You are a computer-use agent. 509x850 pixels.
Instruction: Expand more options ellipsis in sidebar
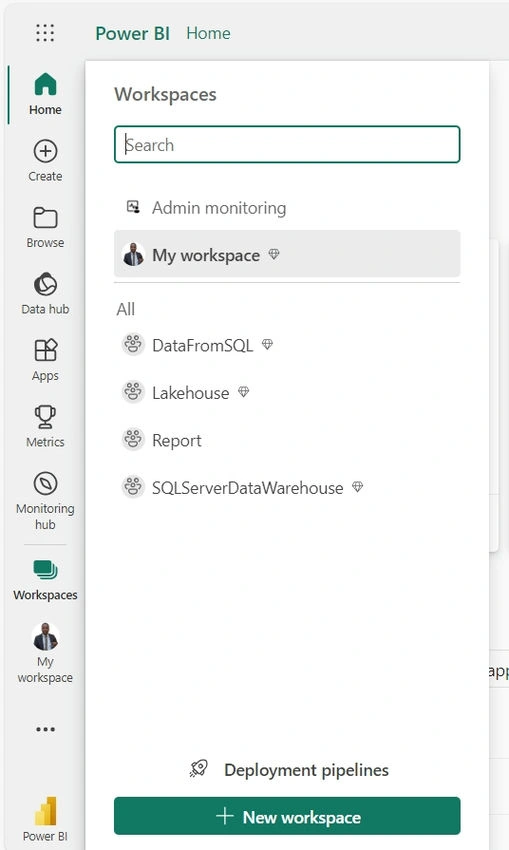point(45,729)
